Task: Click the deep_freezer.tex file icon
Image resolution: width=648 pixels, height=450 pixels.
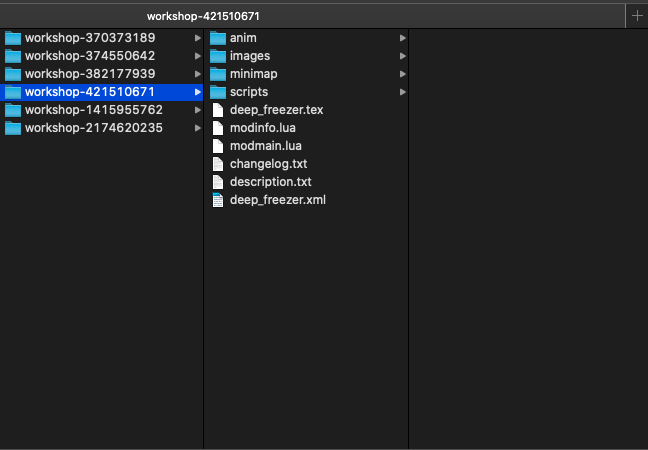Action: tap(218, 110)
